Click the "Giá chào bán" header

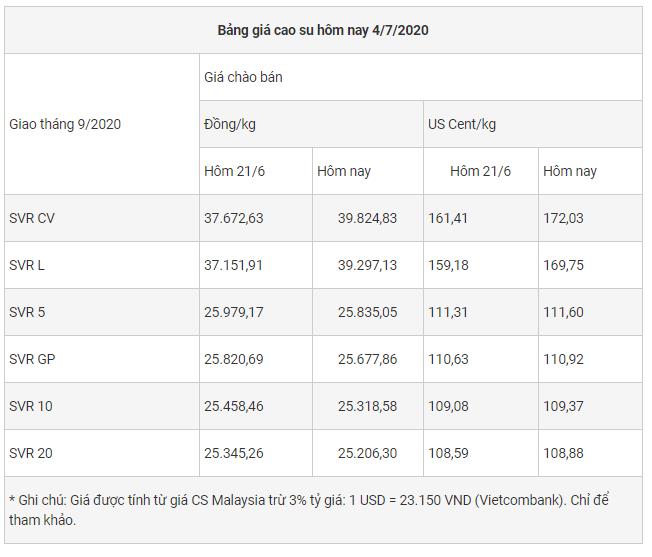(x=243, y=77)
